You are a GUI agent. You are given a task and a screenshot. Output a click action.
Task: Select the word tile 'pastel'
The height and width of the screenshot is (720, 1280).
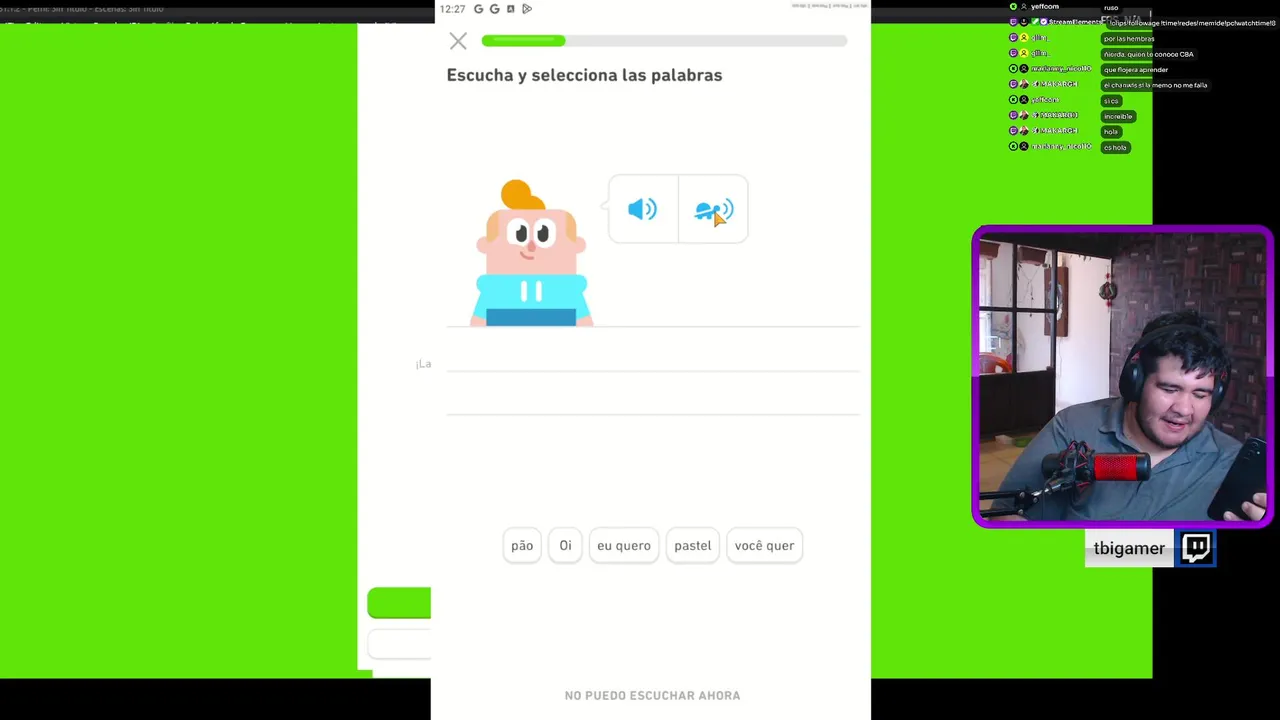point(692,546)
